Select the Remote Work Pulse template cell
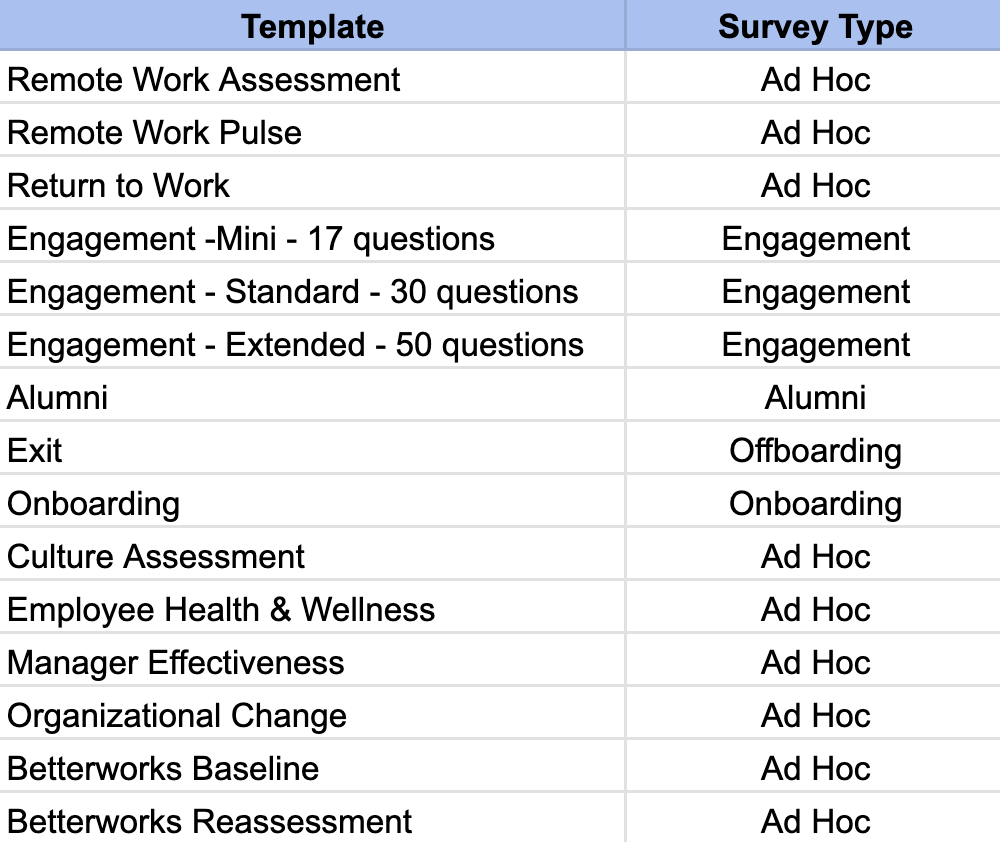 tap(312, 131)
